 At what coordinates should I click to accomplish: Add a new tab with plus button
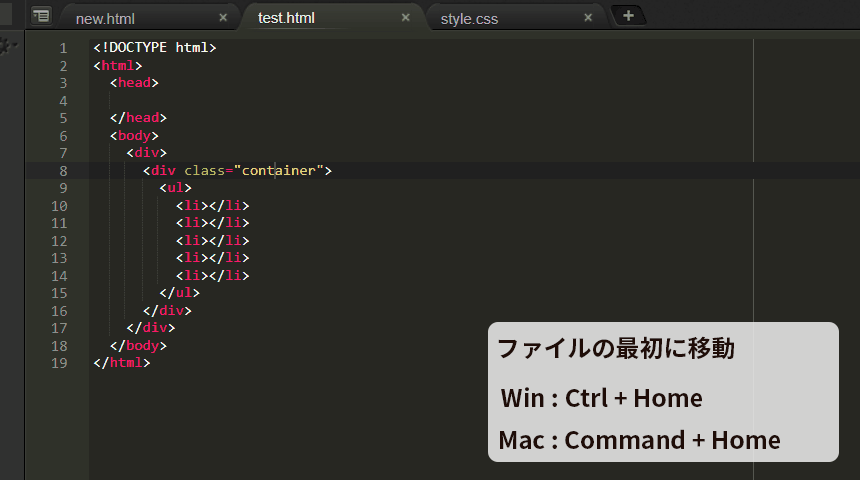click(x=629, y=16)
